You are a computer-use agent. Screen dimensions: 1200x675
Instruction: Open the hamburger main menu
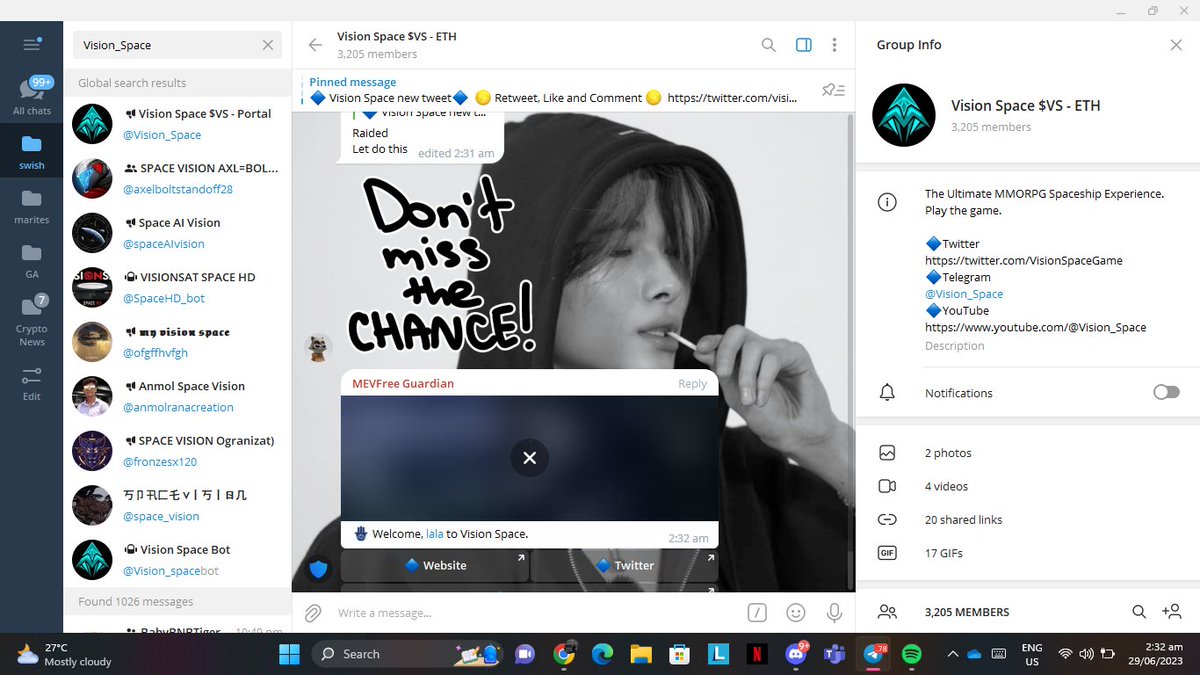pyautogui.click(x=32, y=45)
